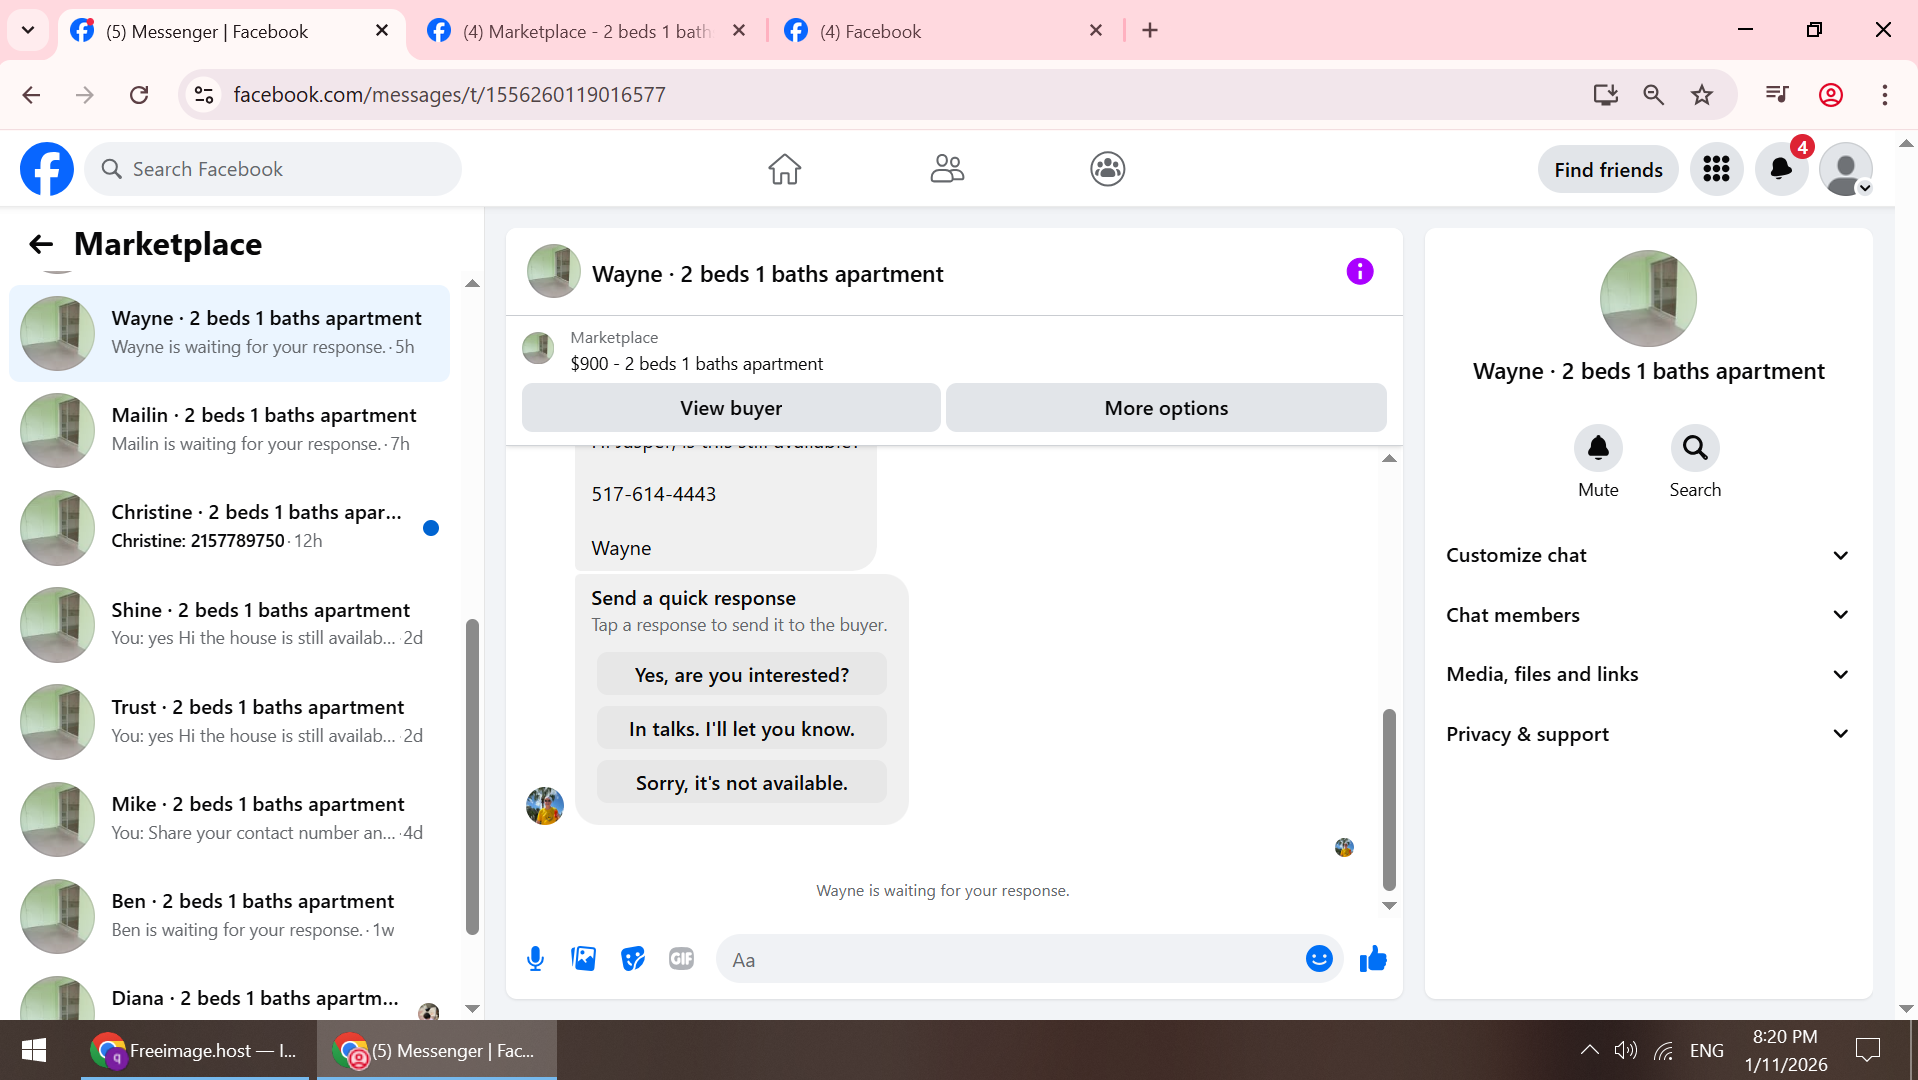Send quick reply "In talks. I'll let you know."
The height and width of the screenshot is (1080, 1918).
[x=742, y=729]
